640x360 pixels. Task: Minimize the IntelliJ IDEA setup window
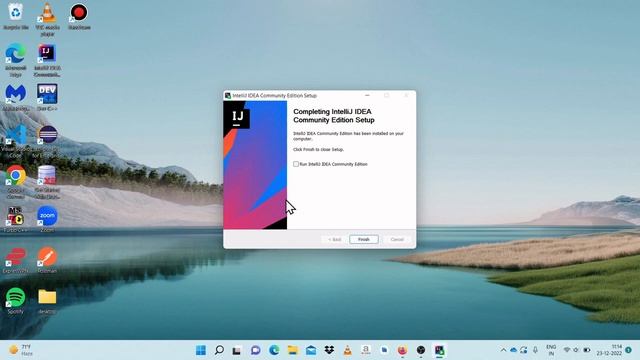pos(367,96)
